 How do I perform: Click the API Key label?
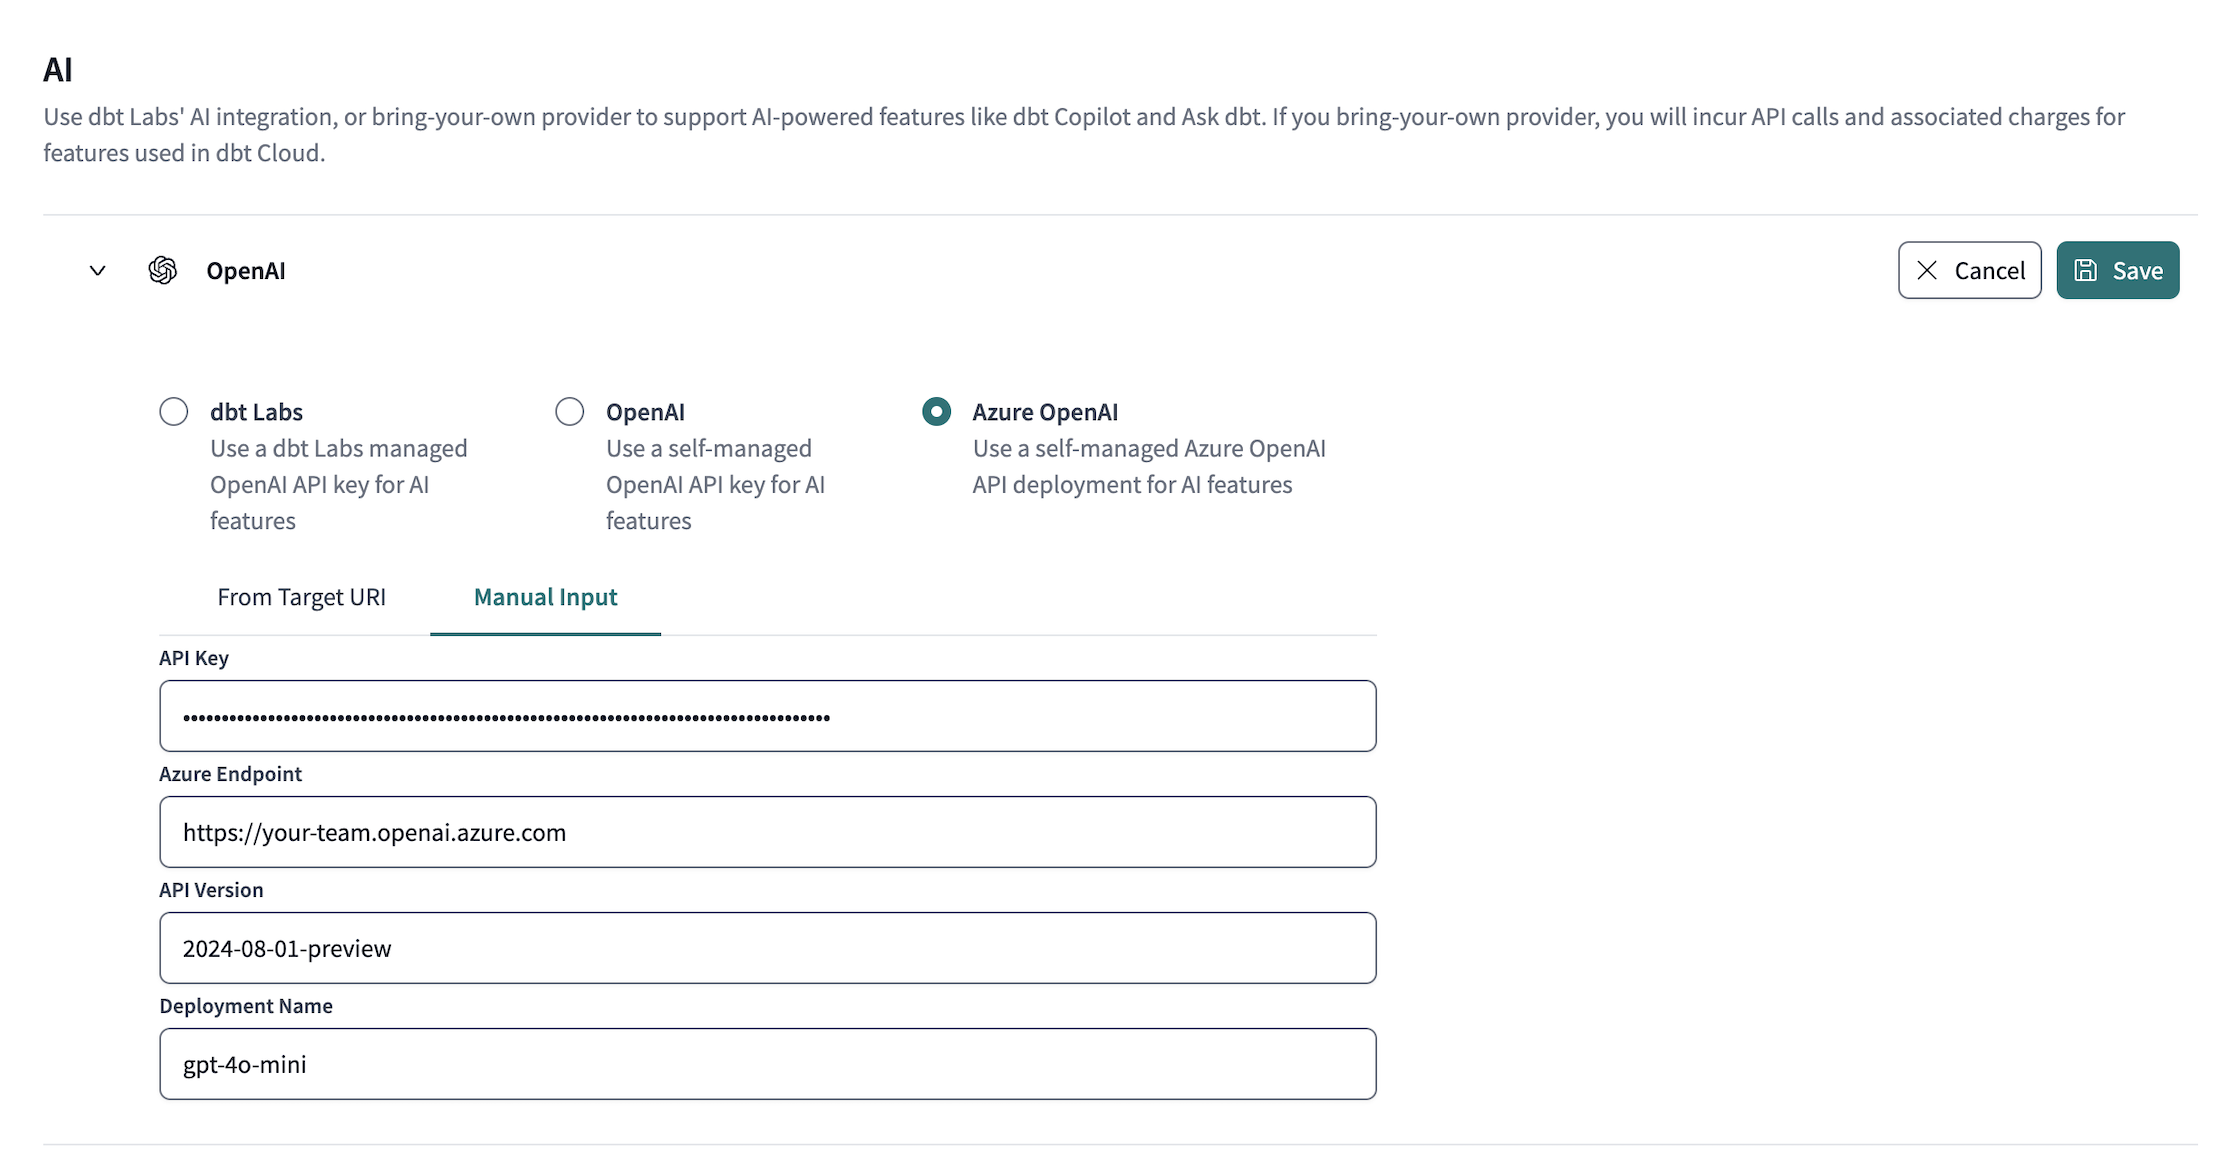(x=194, y=657)
